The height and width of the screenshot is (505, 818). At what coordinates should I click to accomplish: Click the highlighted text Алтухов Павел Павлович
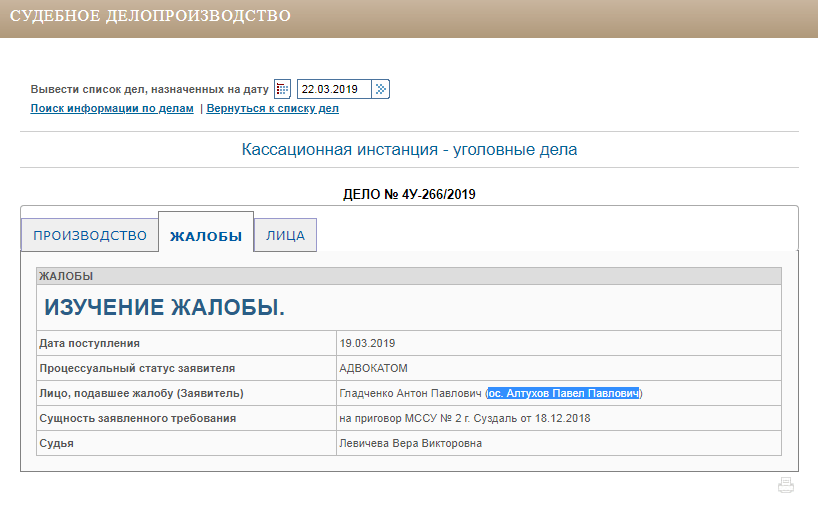563,393
